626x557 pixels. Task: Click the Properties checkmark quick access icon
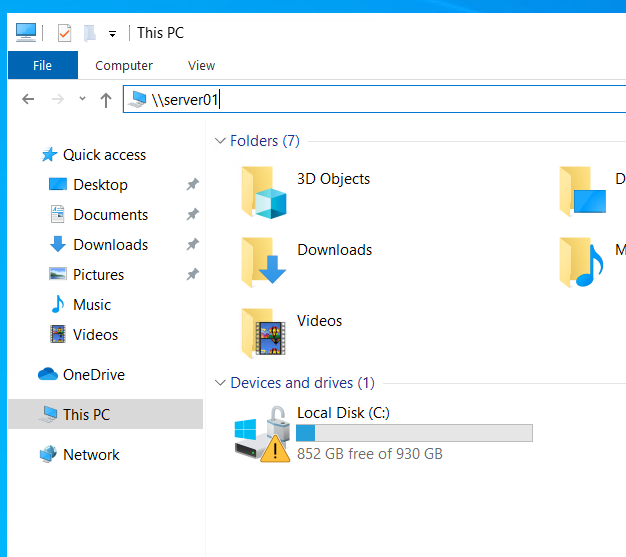pyautogui.click(x=64, y=33)
